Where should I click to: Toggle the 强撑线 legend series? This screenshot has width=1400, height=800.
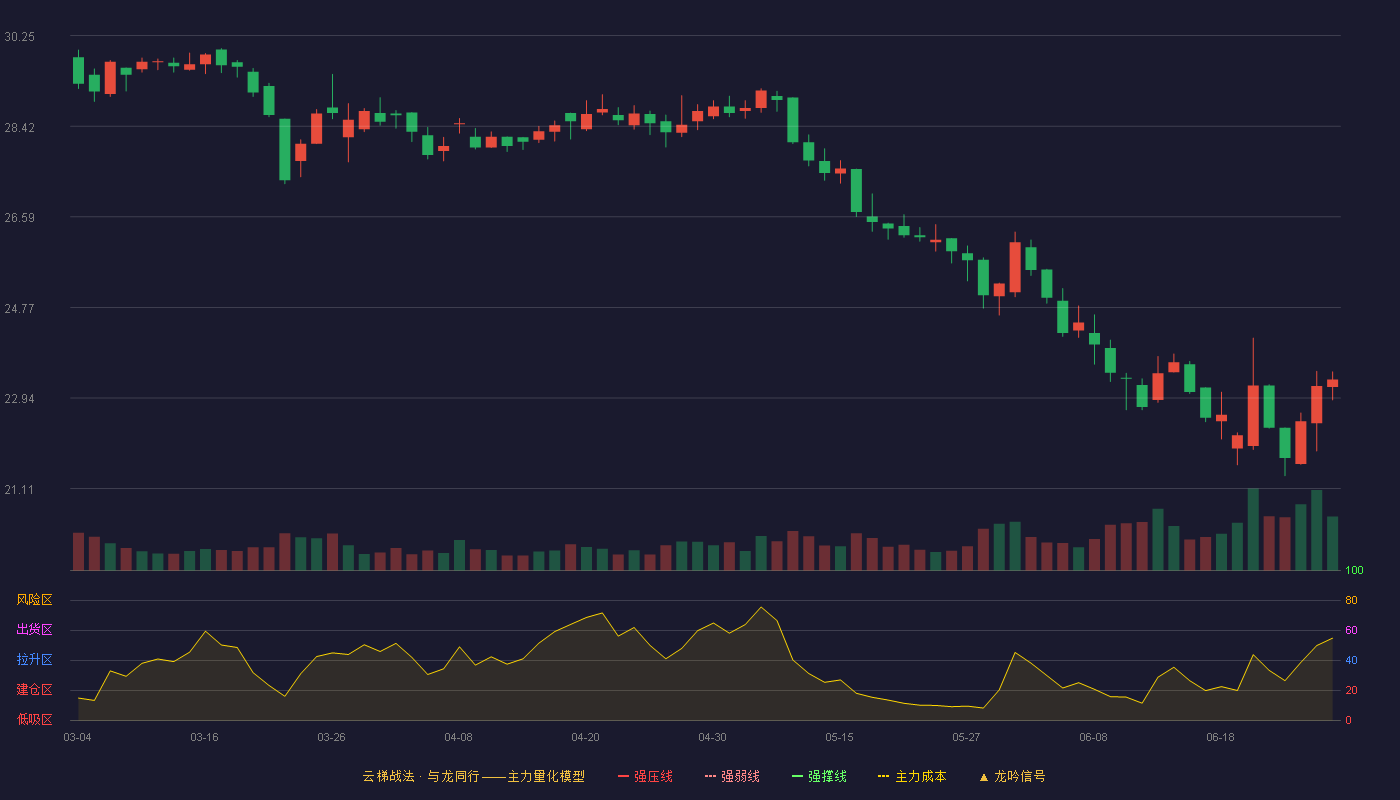tap(819, 776)
